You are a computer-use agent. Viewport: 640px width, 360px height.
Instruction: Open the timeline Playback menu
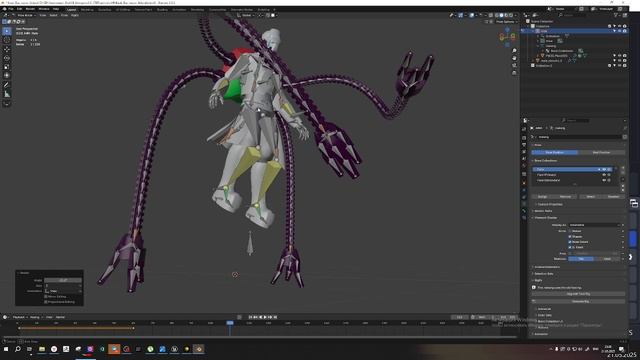pos(20,317)
